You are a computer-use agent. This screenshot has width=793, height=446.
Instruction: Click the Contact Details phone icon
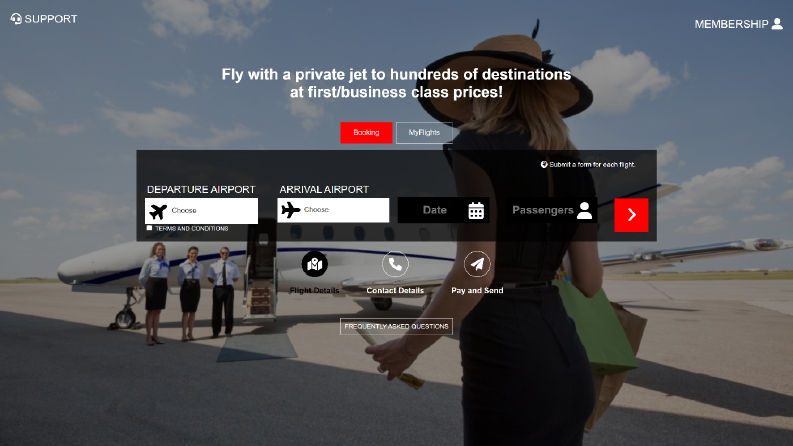coord(395,264)
